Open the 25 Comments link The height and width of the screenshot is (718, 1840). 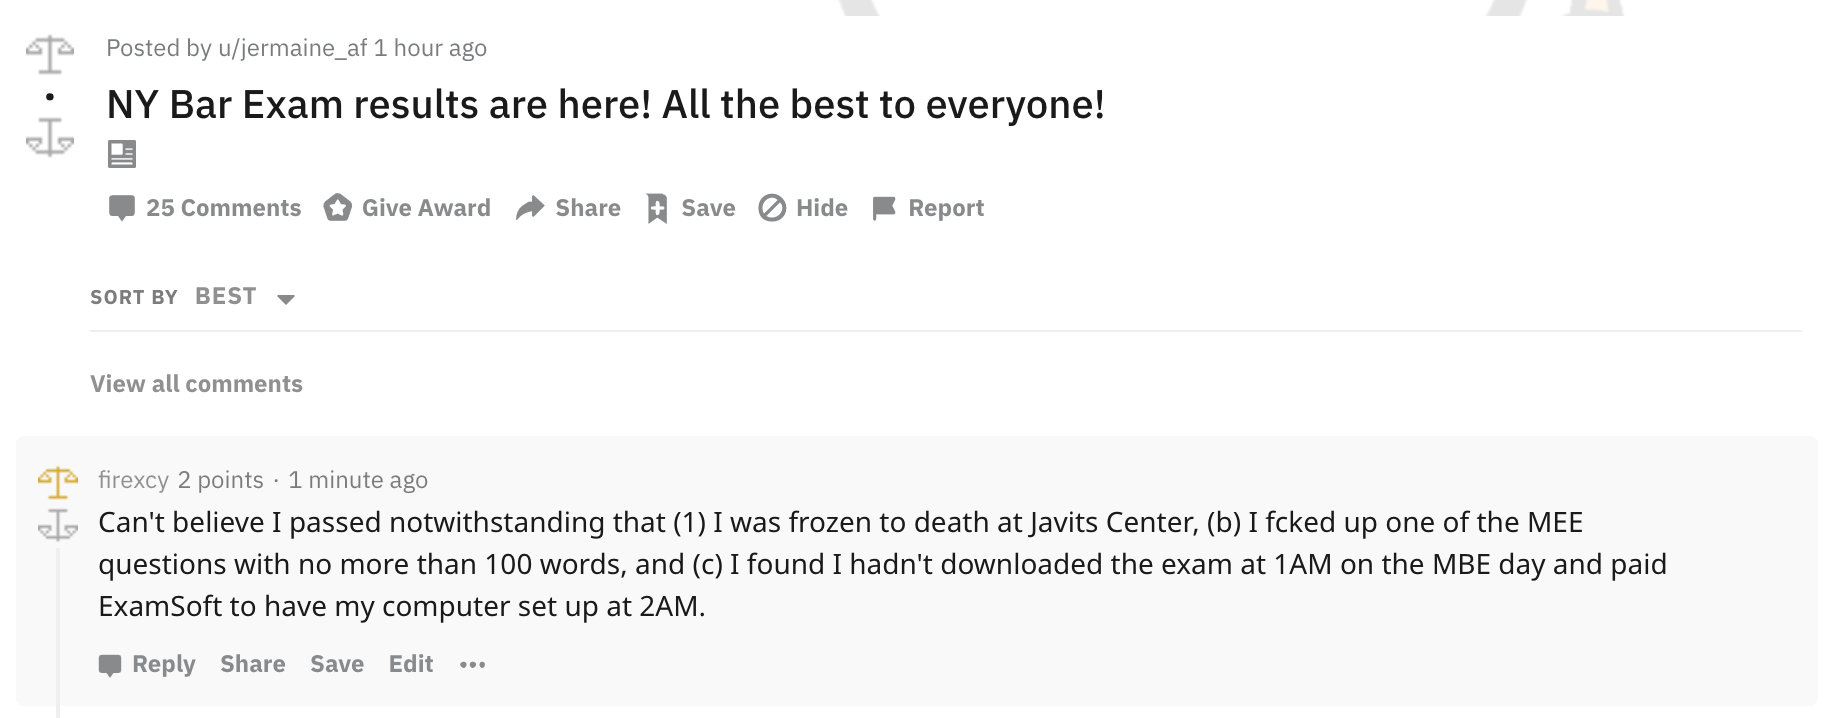pos(205,208)
